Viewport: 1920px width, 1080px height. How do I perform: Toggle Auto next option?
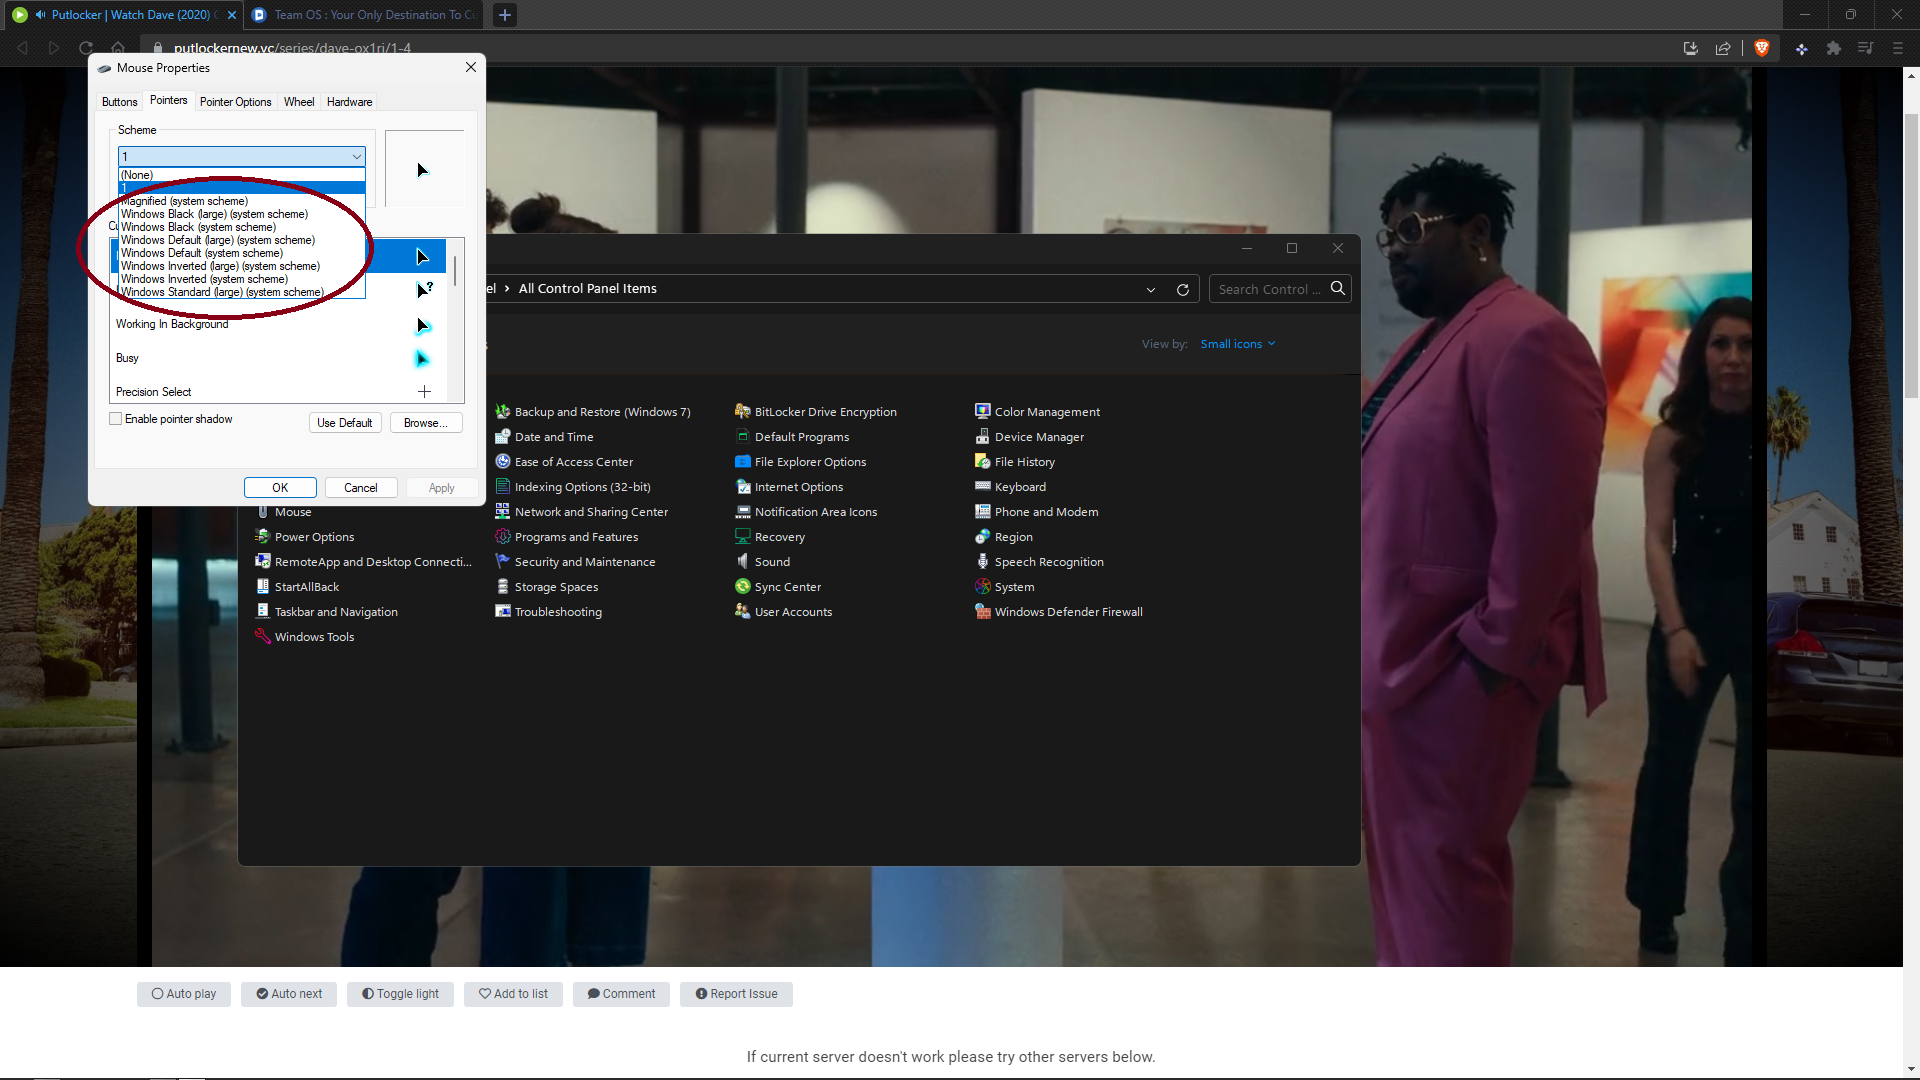click(x=289, y=994)
